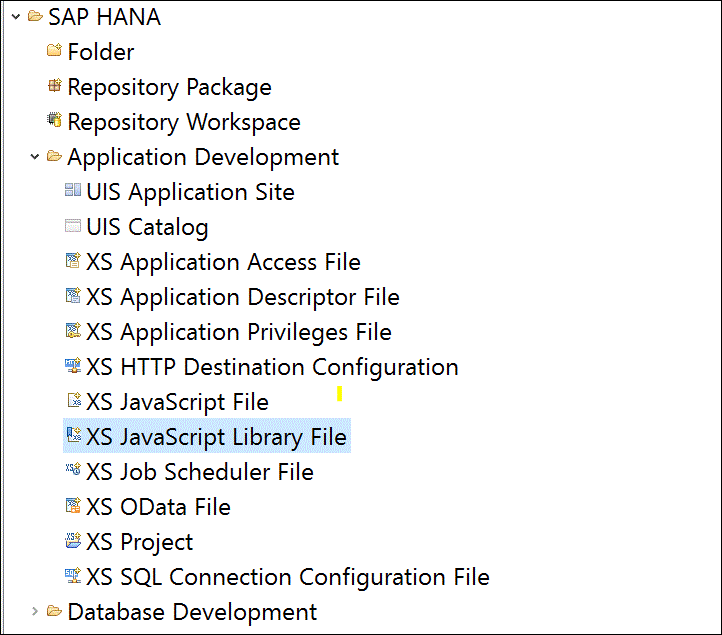Image resolution: width=722 pixels, height=635 pixels.
Task: Click the Repository Workspace icon
Action: [x=54, y=122]
